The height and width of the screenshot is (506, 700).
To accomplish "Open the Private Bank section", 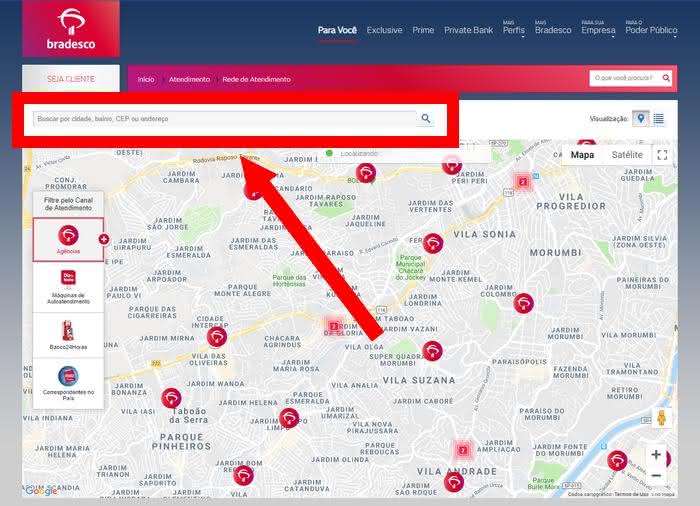I will click(x=468, y=30).
